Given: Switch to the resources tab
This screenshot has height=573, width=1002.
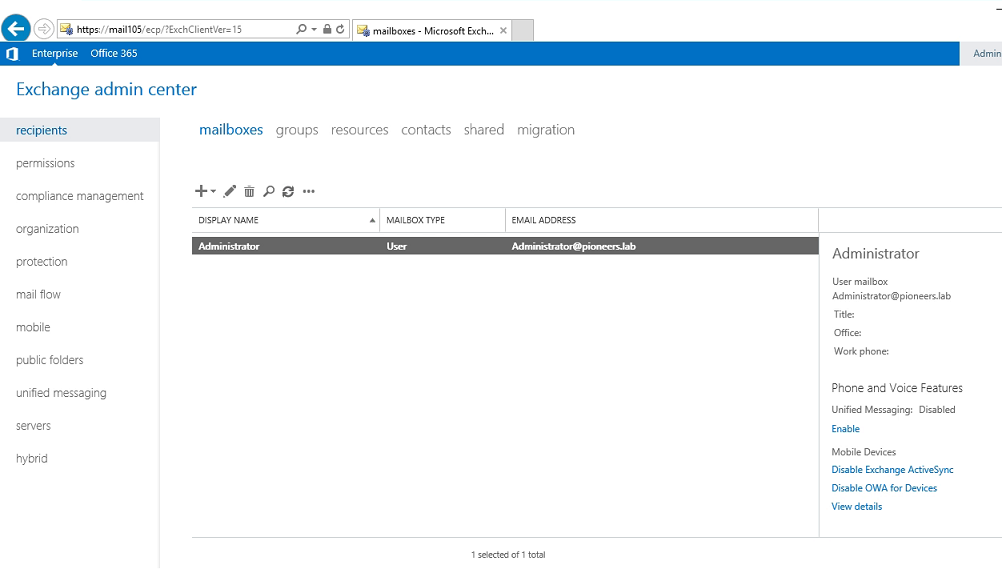Looking at the screenshot, I should point(360,130).
